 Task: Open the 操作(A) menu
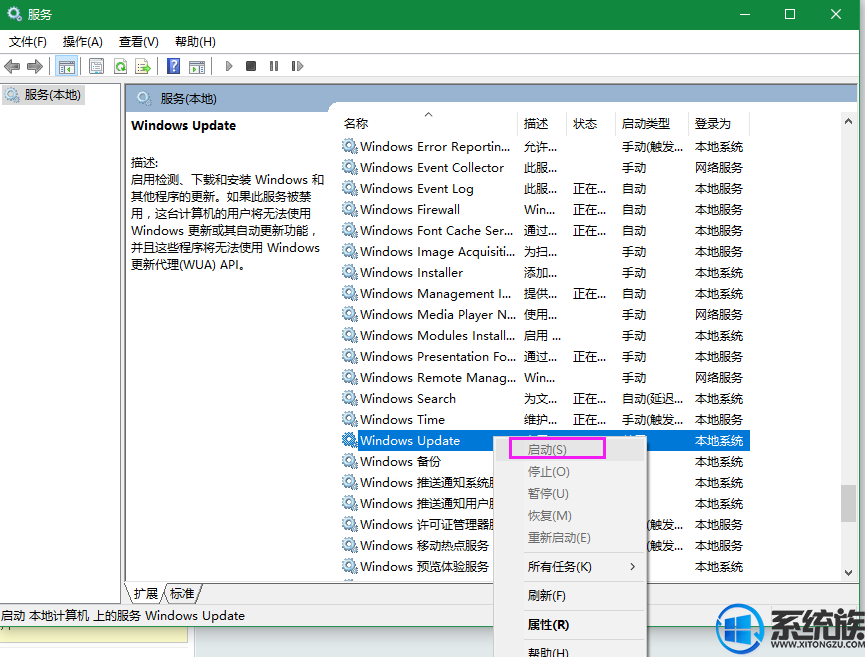[83, 42]
